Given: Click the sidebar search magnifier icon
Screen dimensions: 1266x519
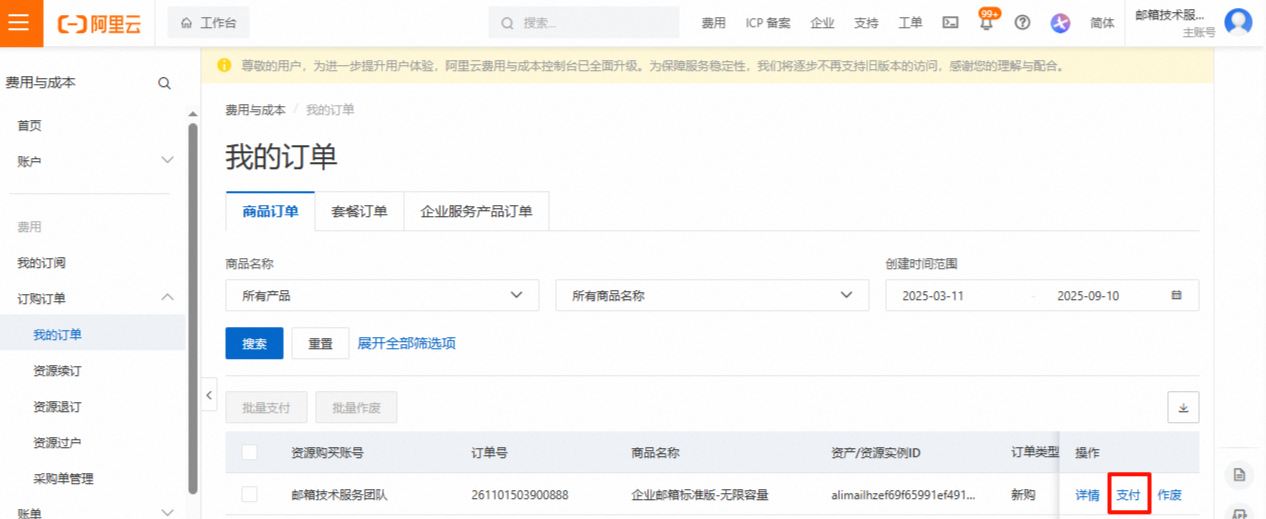Looking at the screenshot, I should click(x=165, y=83).
